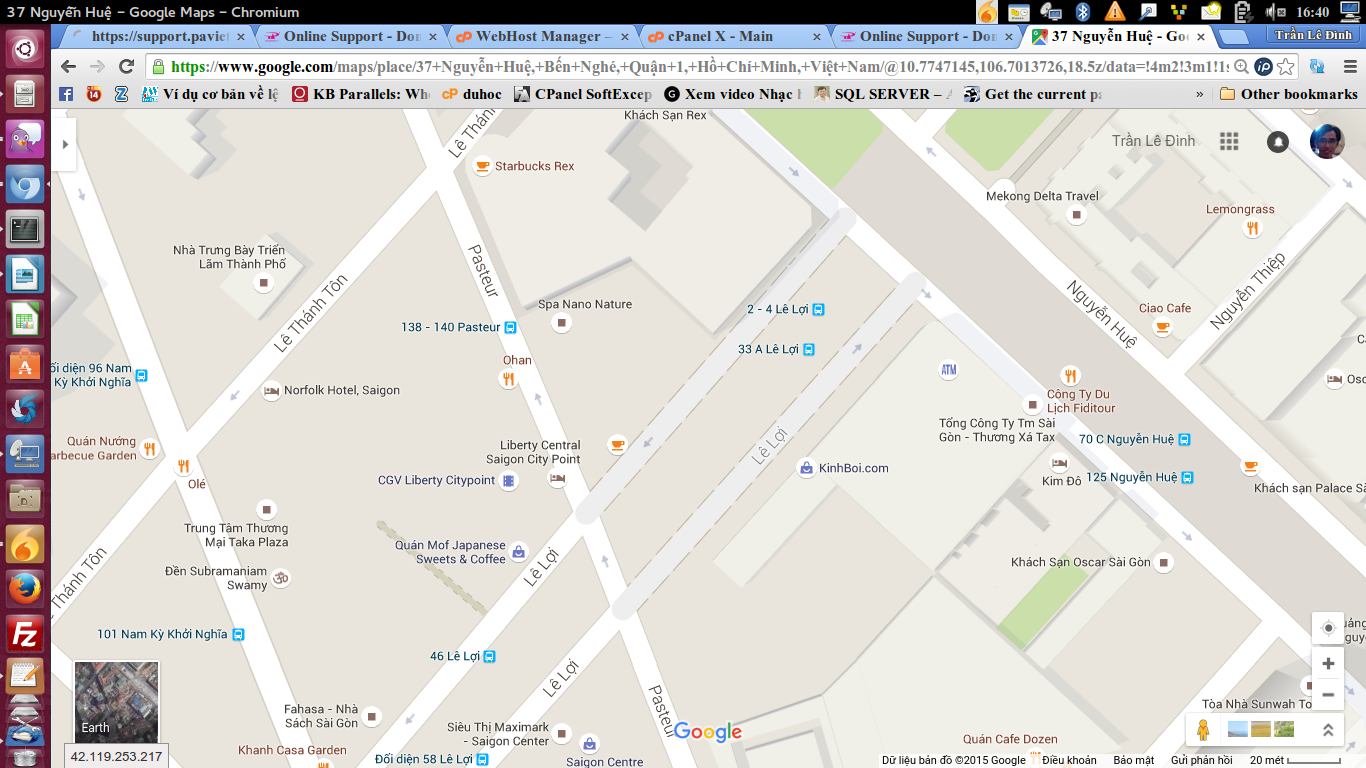The image size is (1366, 768).
Task: Click the Điều khoản terms link
Action: [1069, 760]
